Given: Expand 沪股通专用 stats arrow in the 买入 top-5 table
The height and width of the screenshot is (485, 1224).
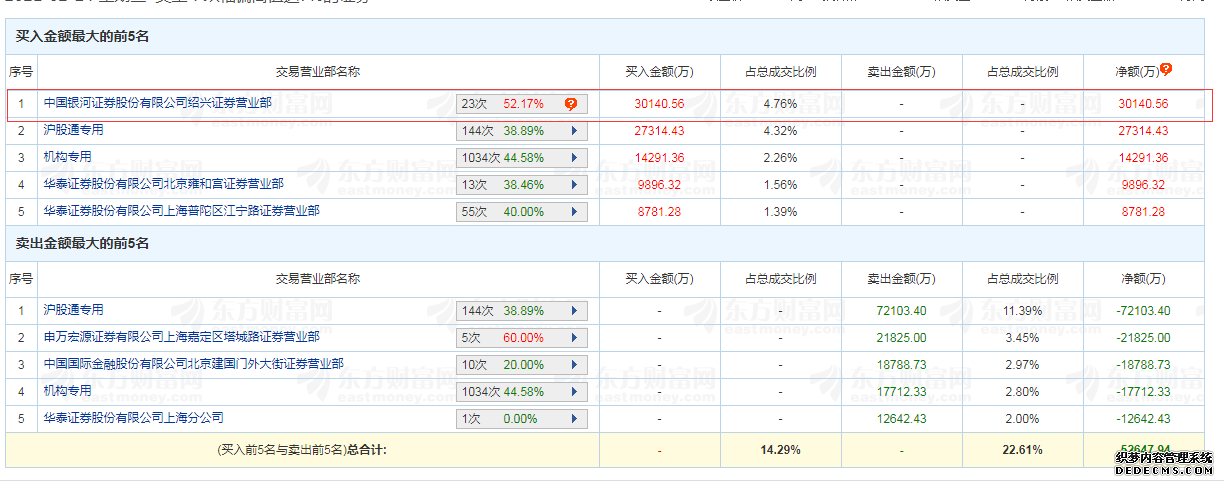Looking at the screenshot, I should pyautogui.click(x=574, y=131).
